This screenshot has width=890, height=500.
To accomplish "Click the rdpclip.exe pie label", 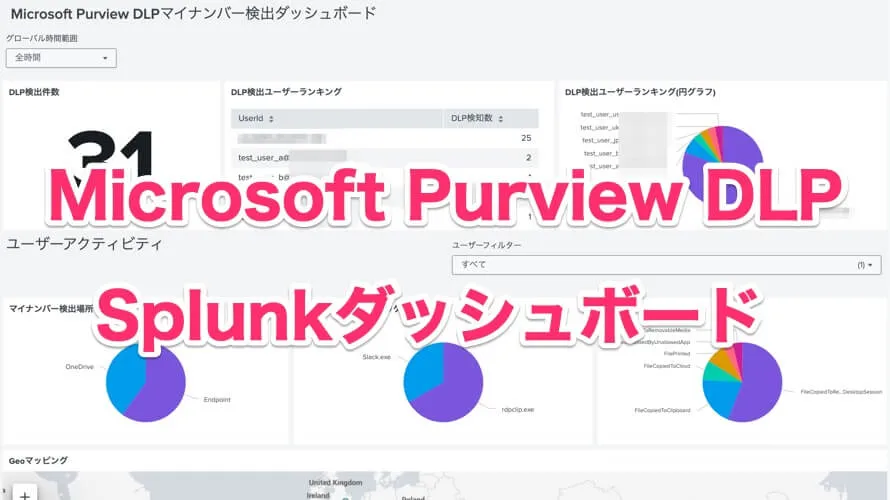I will pyautogui.click(x=518, y=409).
